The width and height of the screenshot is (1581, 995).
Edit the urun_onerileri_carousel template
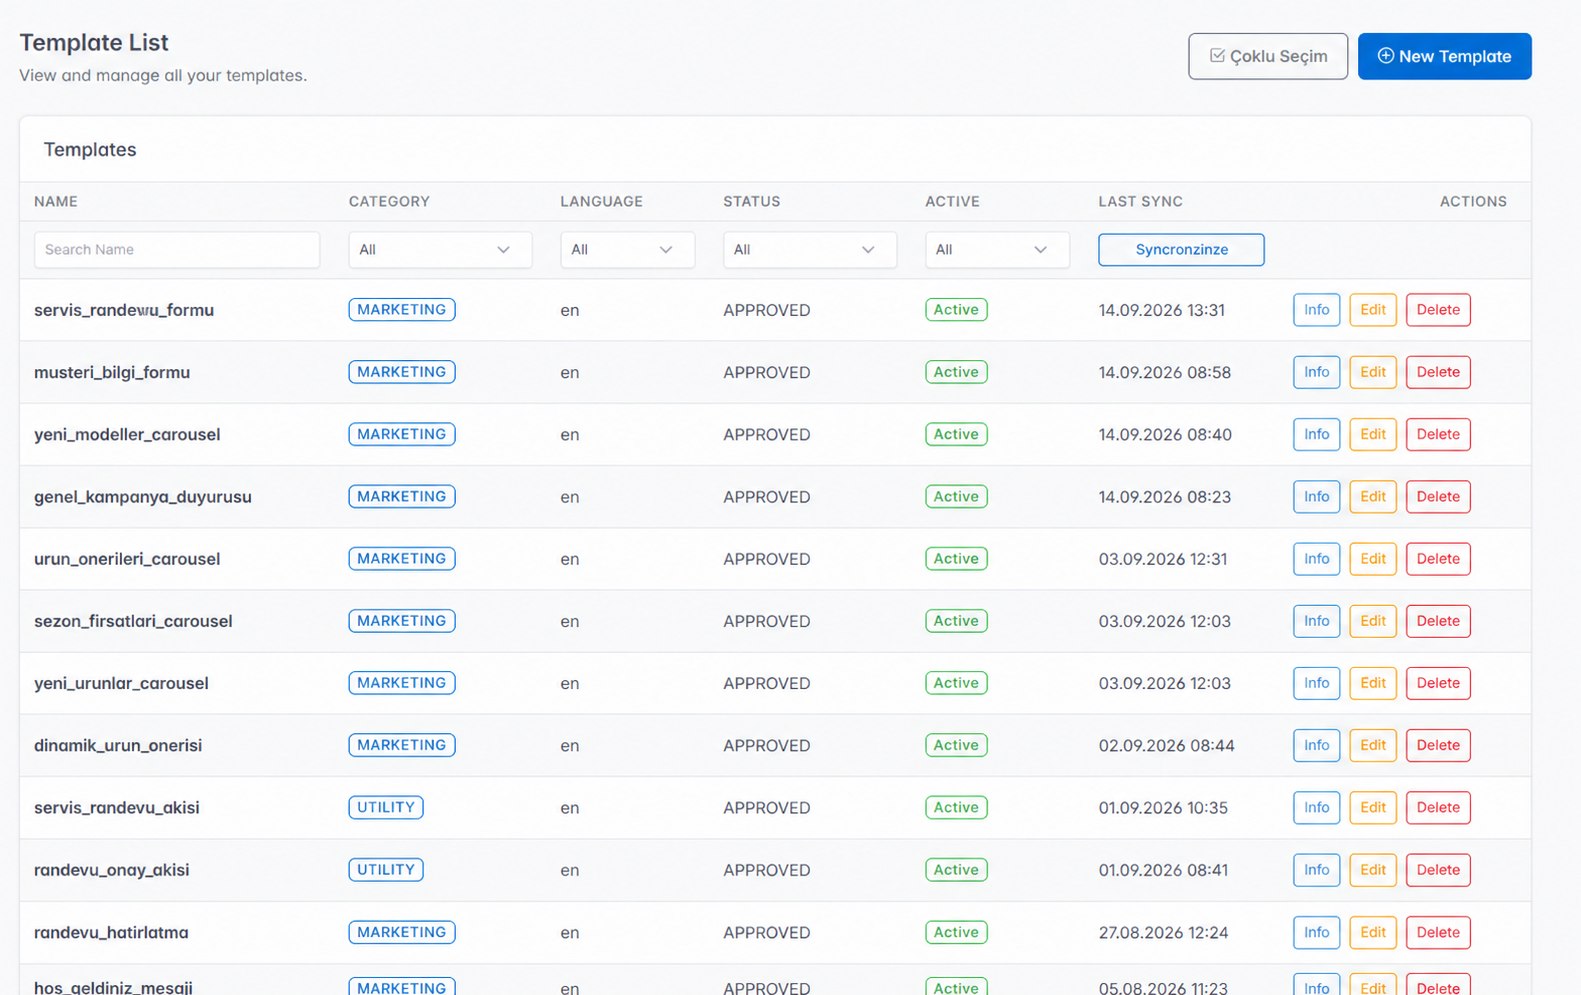pyautogui.click(x=1373, y=559)
